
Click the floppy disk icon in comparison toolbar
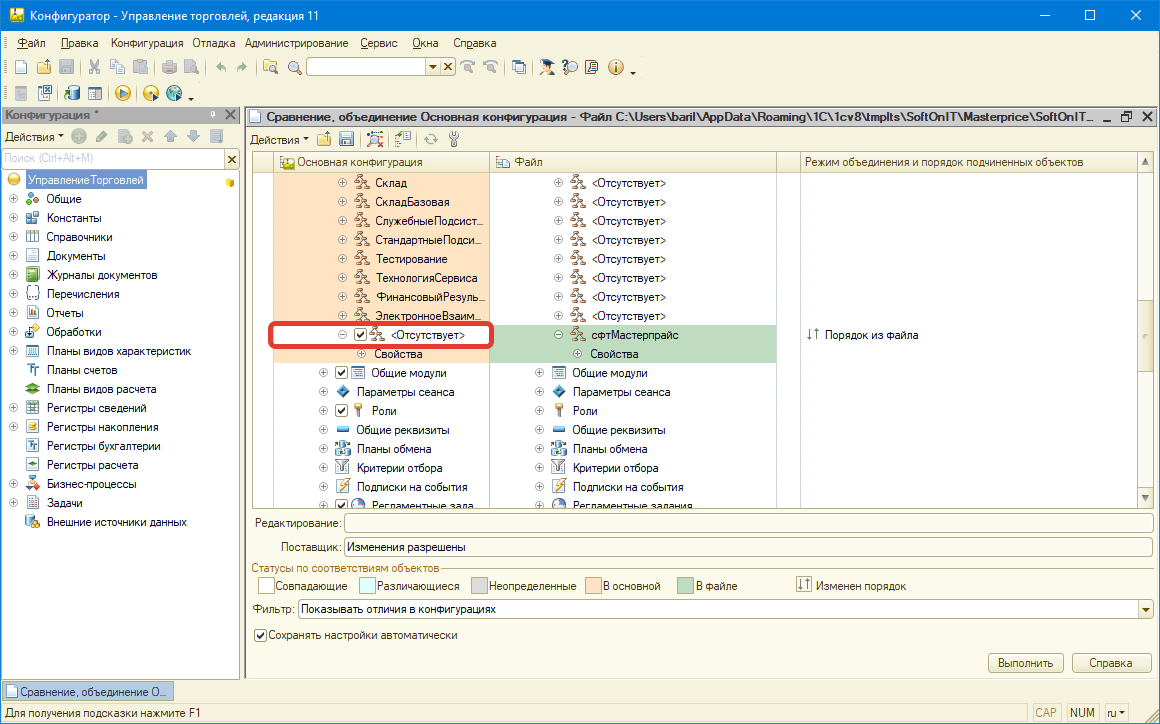click(x=346, y=139)
